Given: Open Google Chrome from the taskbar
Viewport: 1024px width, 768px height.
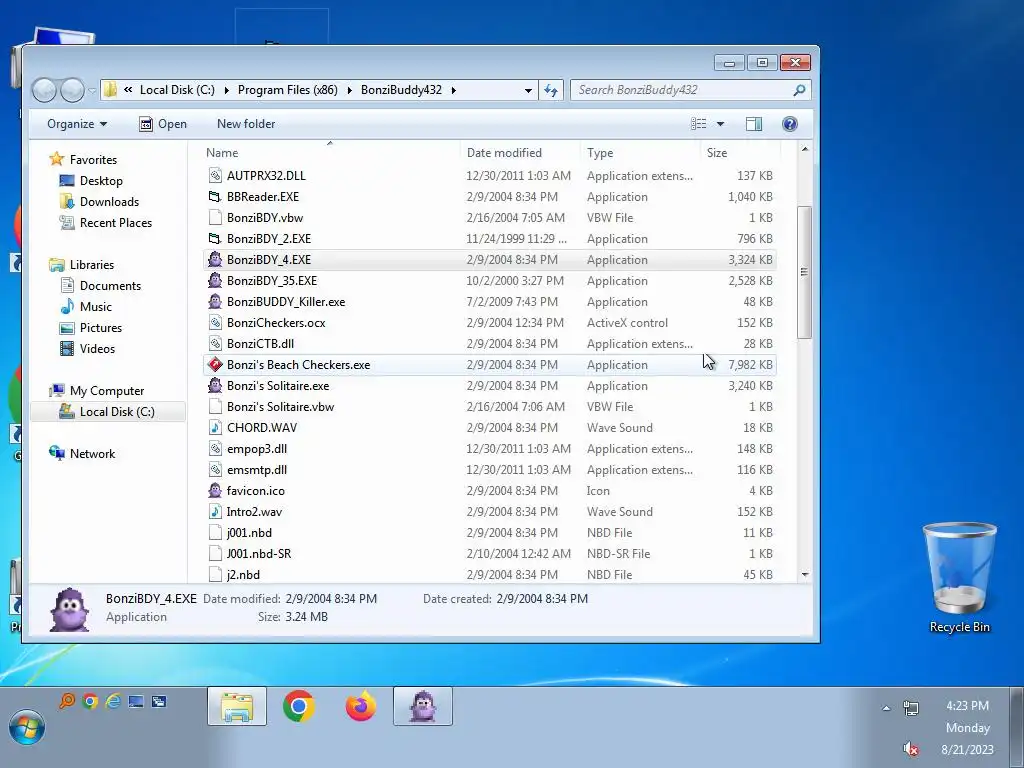Looking at the screenshot, I should pos(298,706).
